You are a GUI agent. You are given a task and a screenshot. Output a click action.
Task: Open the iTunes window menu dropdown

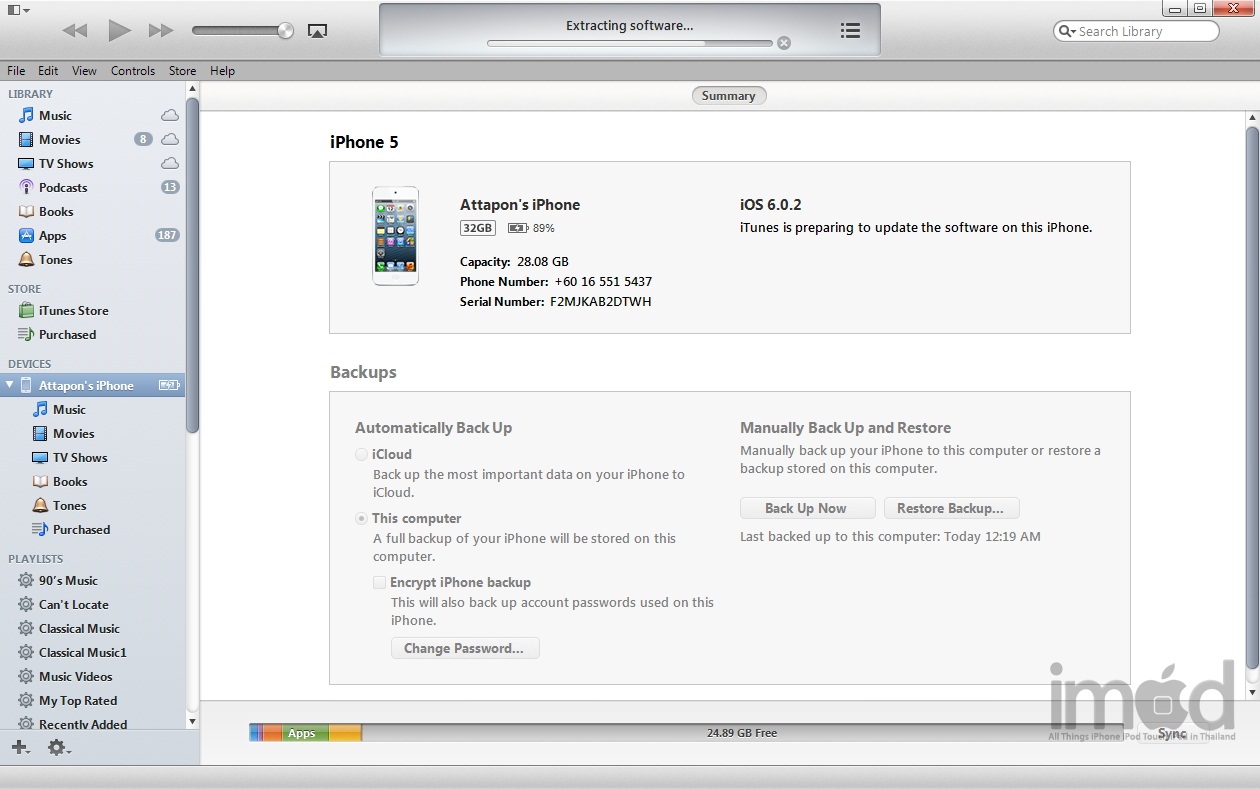[x=17, y=10]
